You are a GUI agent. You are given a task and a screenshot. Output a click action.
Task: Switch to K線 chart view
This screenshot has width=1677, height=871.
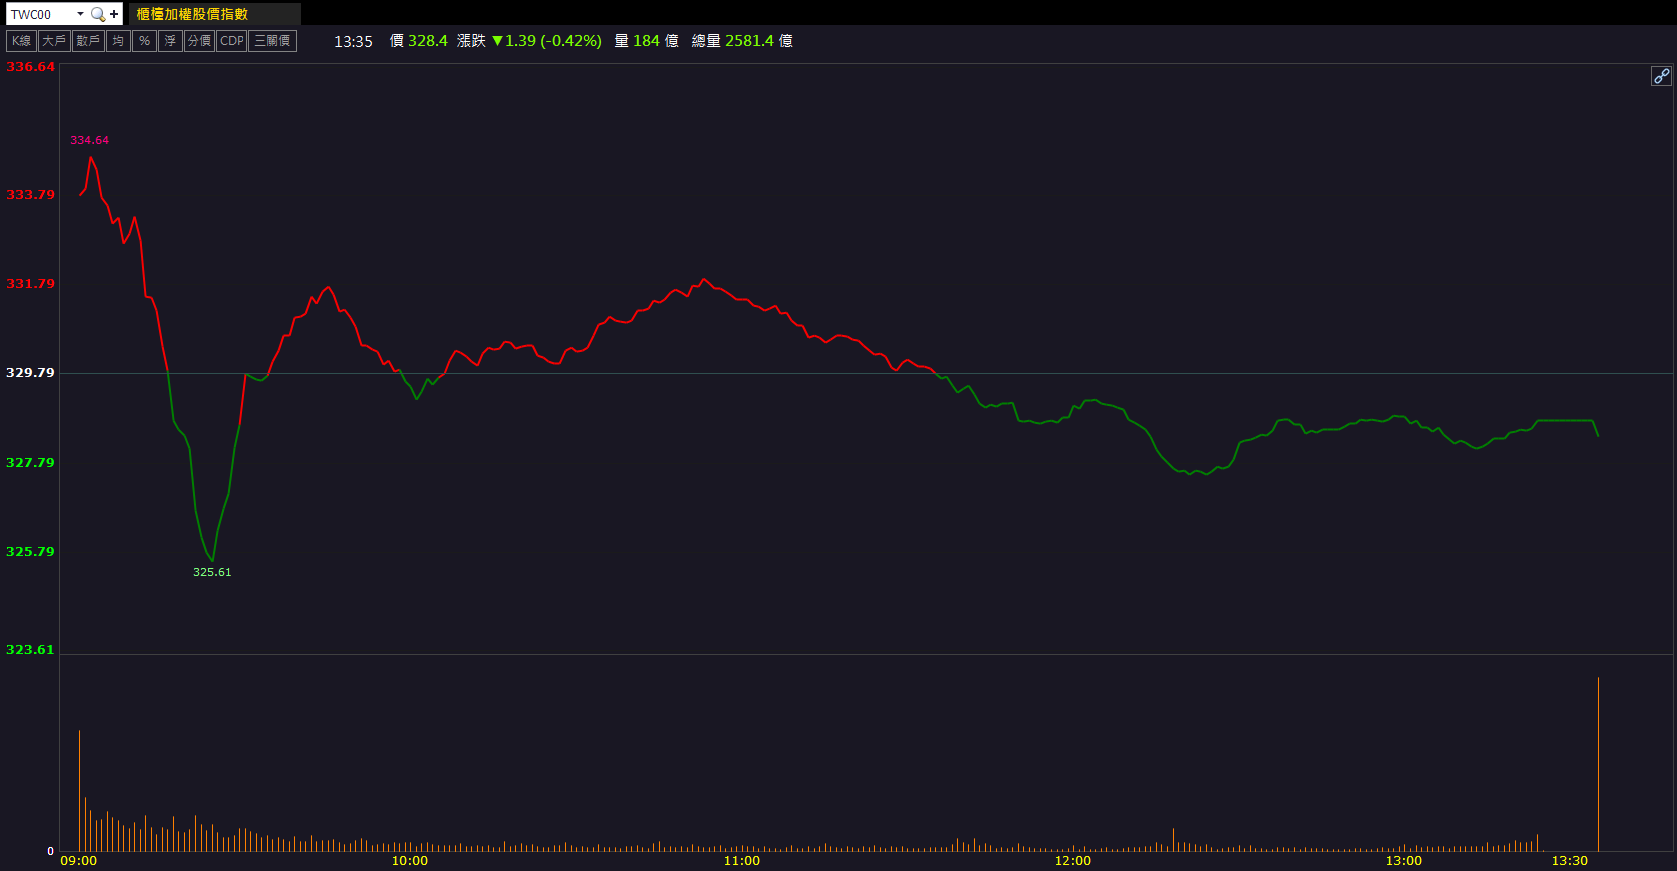click(x=21, y=41)
